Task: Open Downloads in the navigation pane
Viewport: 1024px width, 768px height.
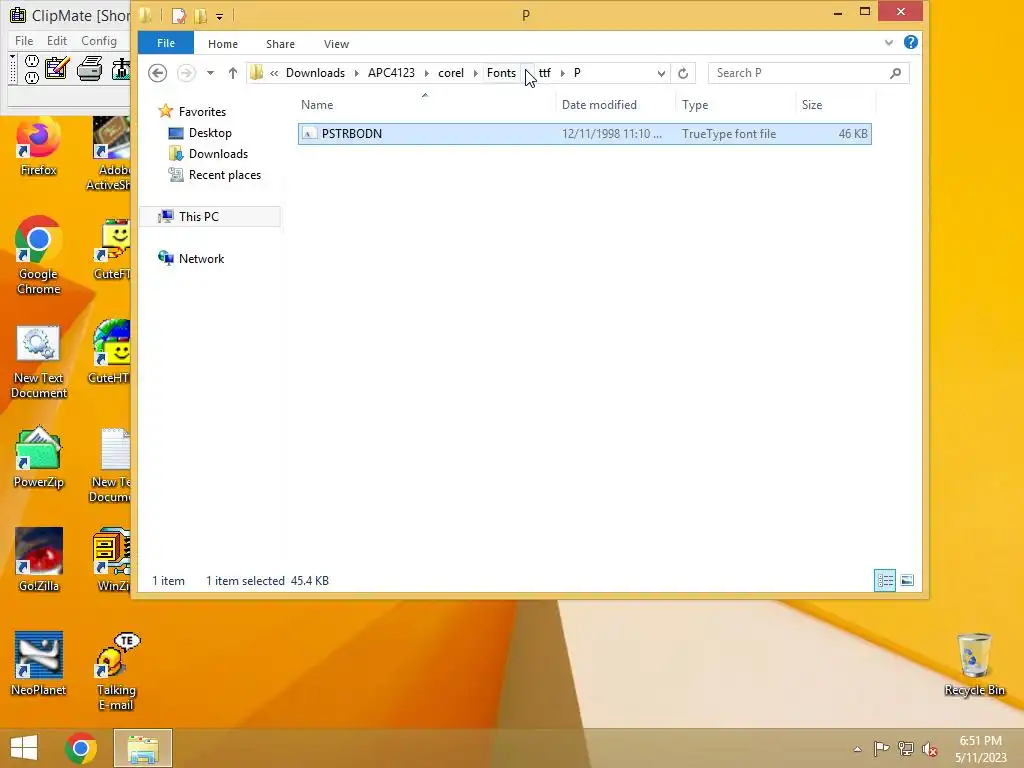Action: point(217,153)
